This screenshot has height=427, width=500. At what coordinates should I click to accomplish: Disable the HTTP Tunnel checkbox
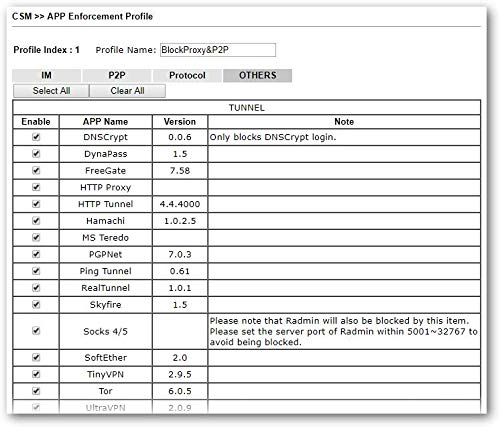(36, 204)
